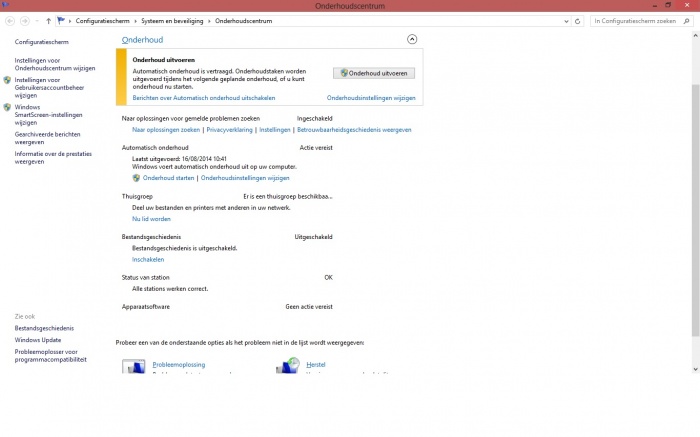Screen dimensions: 700x437
Task: Click the scrollbar down arrow
Action: pyautogui.click(x=695, y=369)
